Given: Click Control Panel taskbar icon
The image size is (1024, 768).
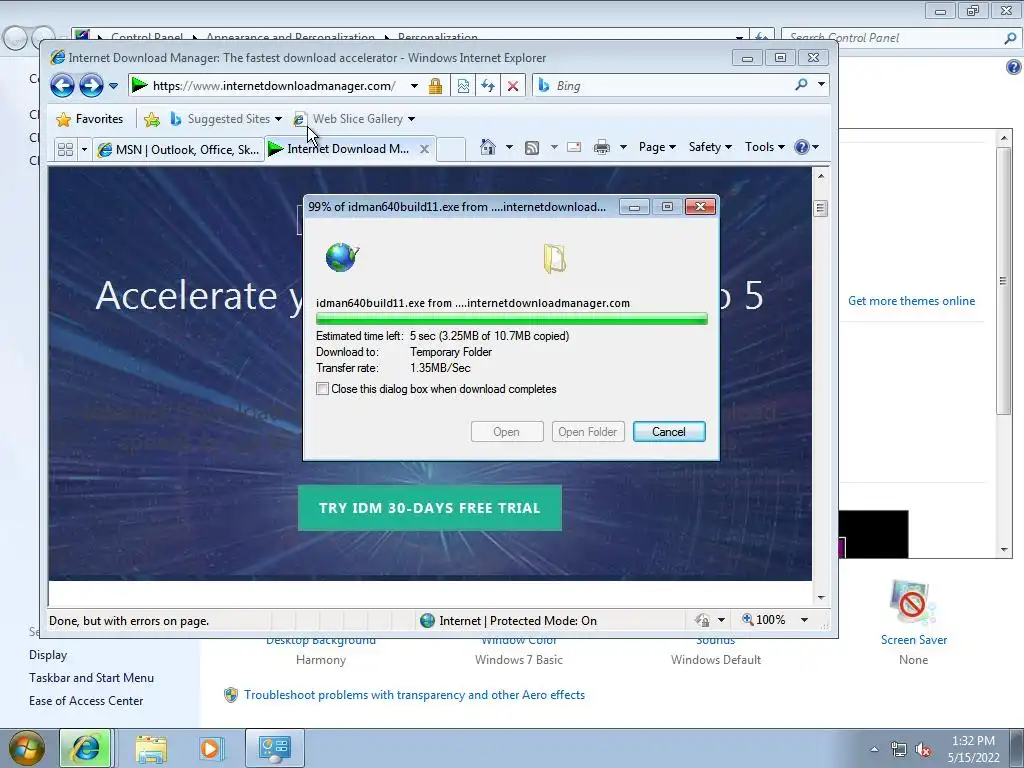Looking at the screenshot, I should point(274,748).
